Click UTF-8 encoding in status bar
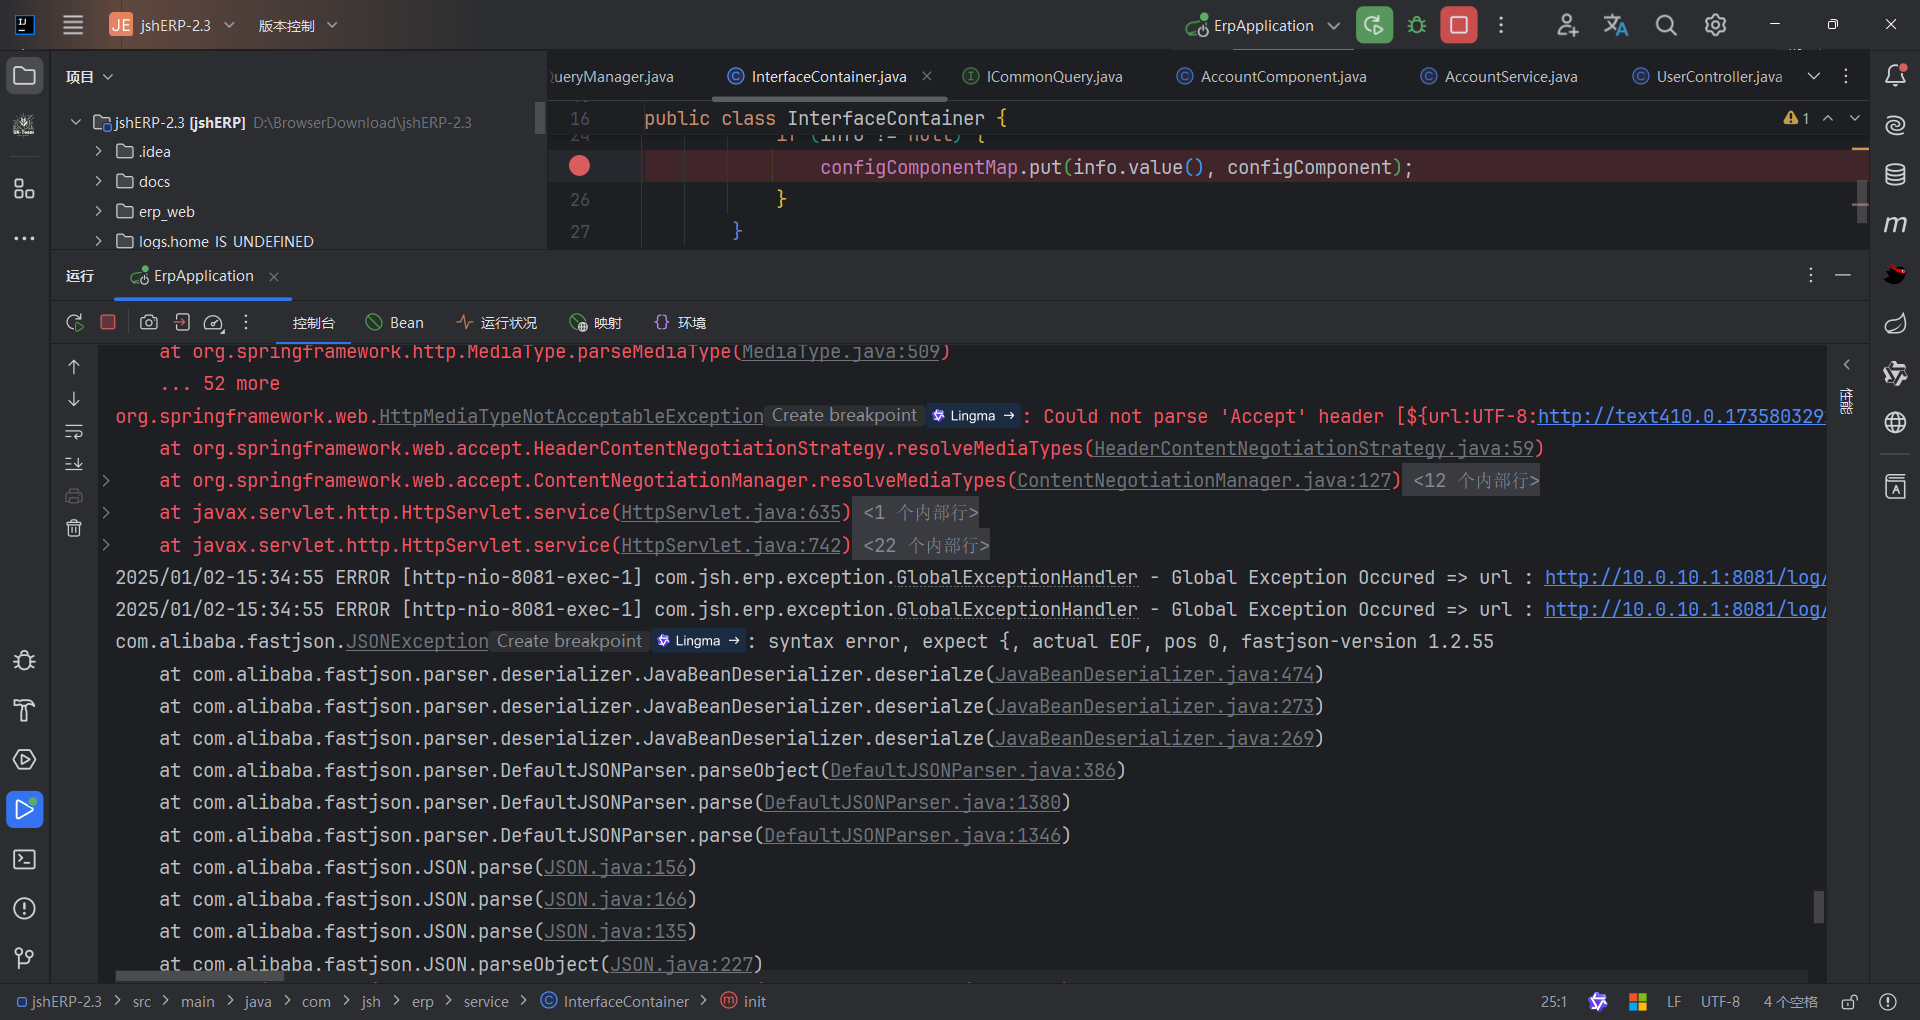1920x1020 pixels. click(1720, 1002)
